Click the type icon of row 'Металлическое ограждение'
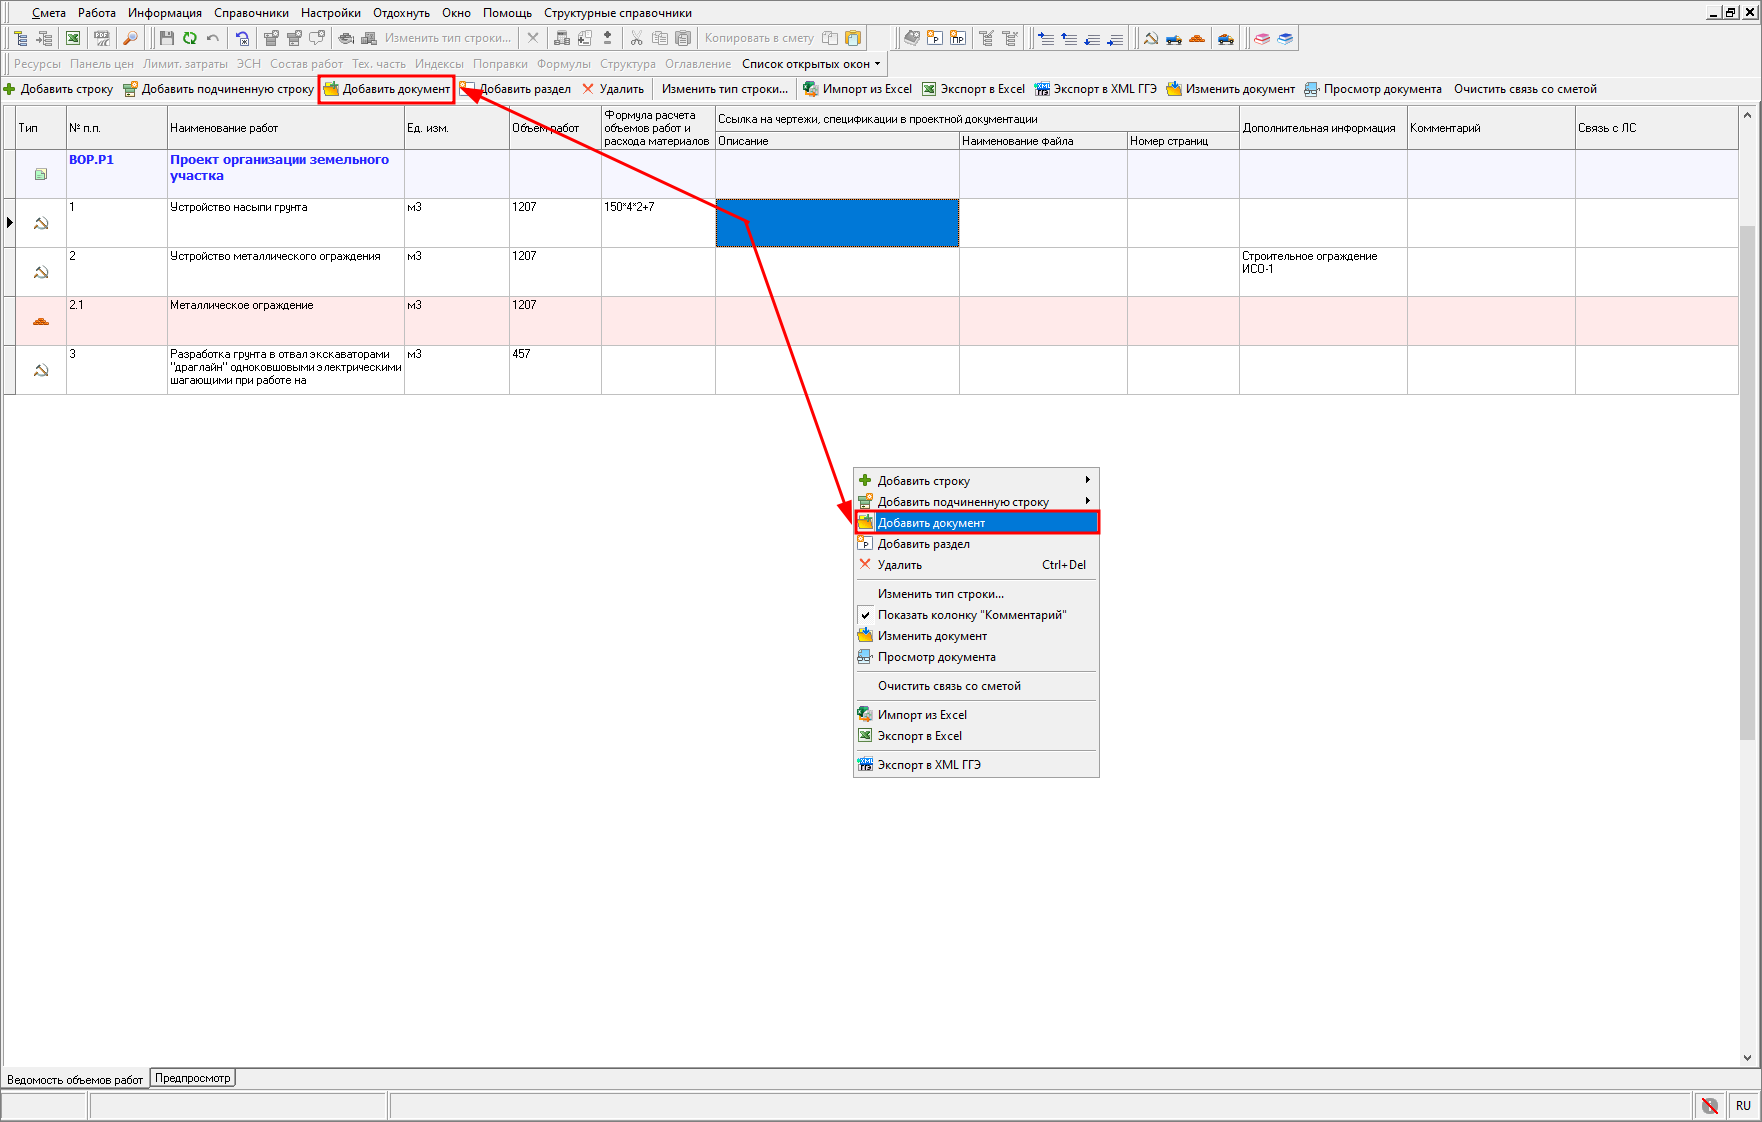 click(x=41, y=321)
